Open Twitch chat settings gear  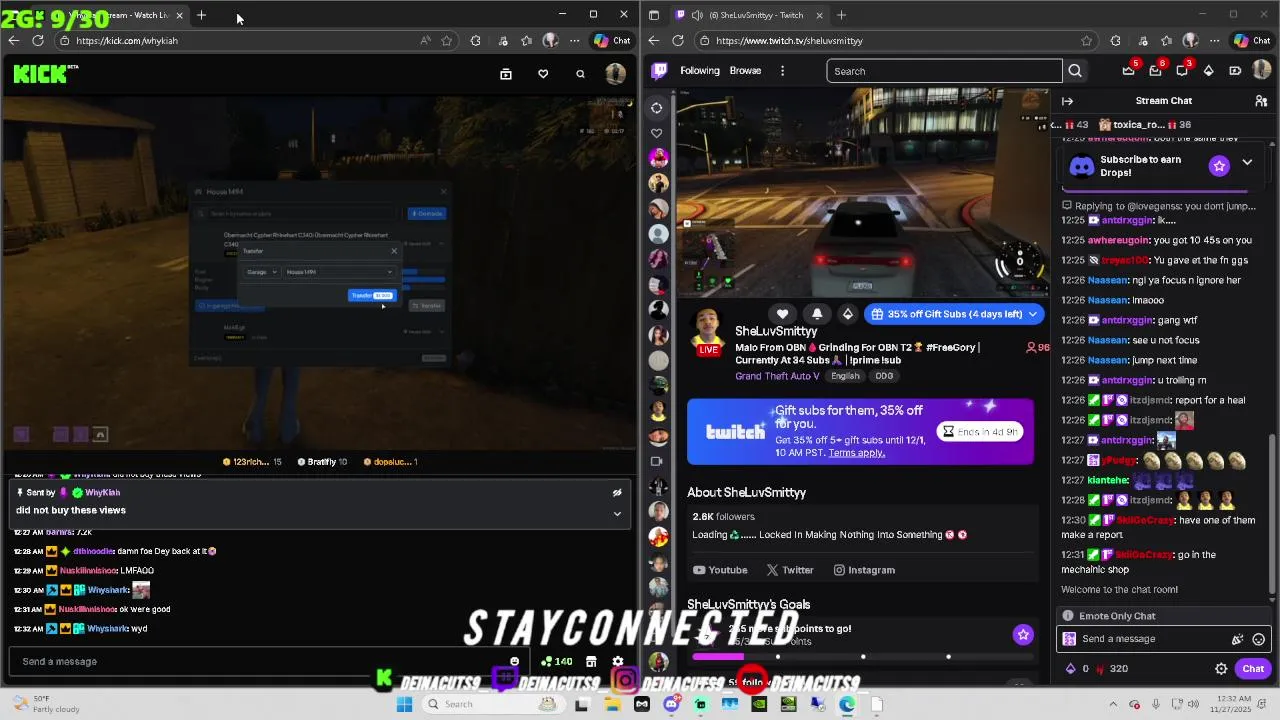pos(1221,669)
